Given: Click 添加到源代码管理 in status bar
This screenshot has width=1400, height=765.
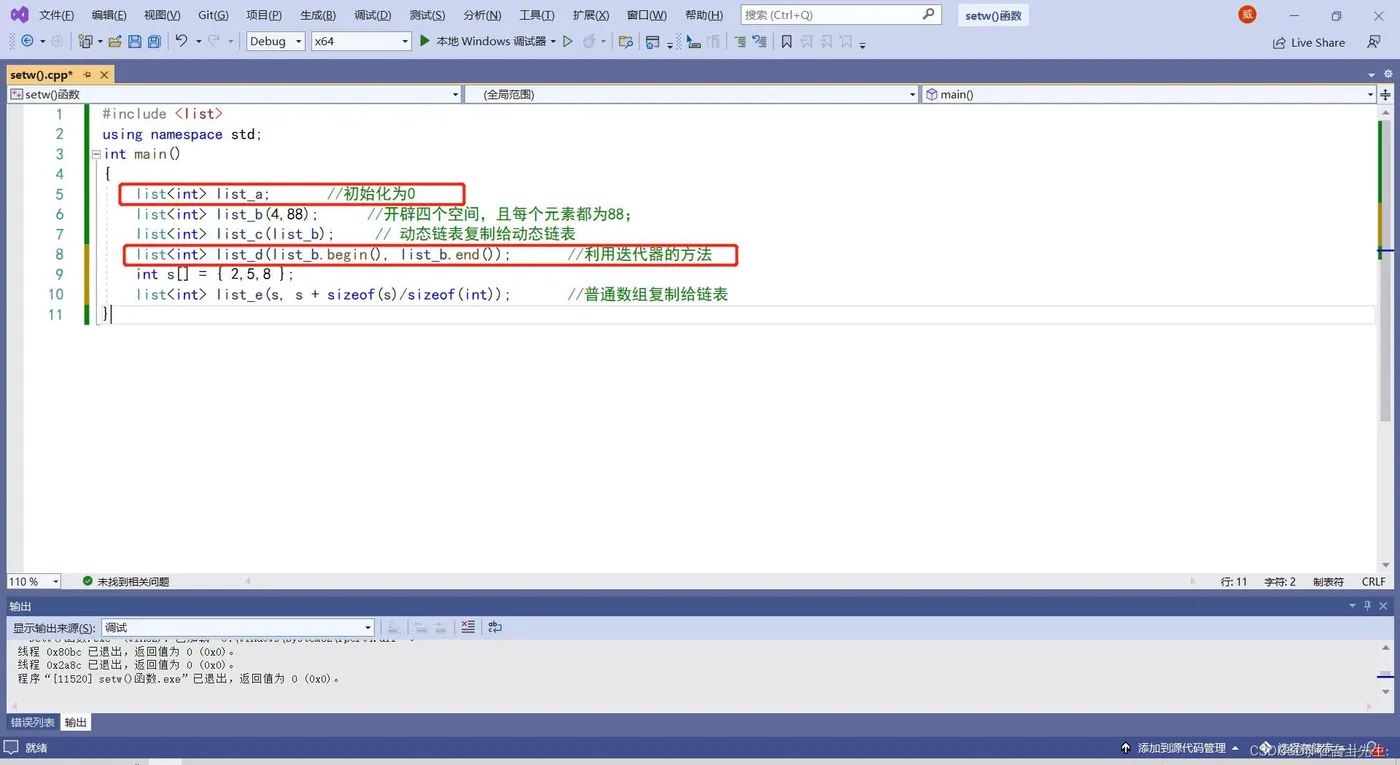Looking at the screenshot, I should [1181, 748].
